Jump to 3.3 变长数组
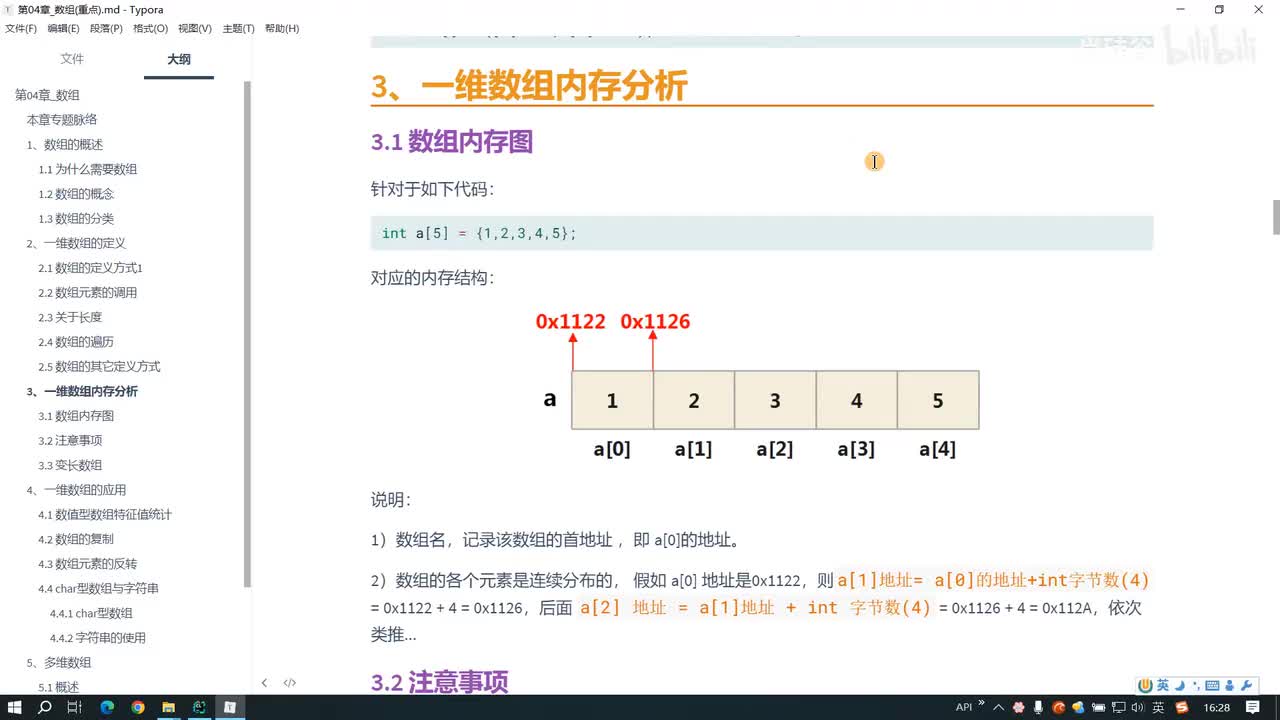 (70, 465)
